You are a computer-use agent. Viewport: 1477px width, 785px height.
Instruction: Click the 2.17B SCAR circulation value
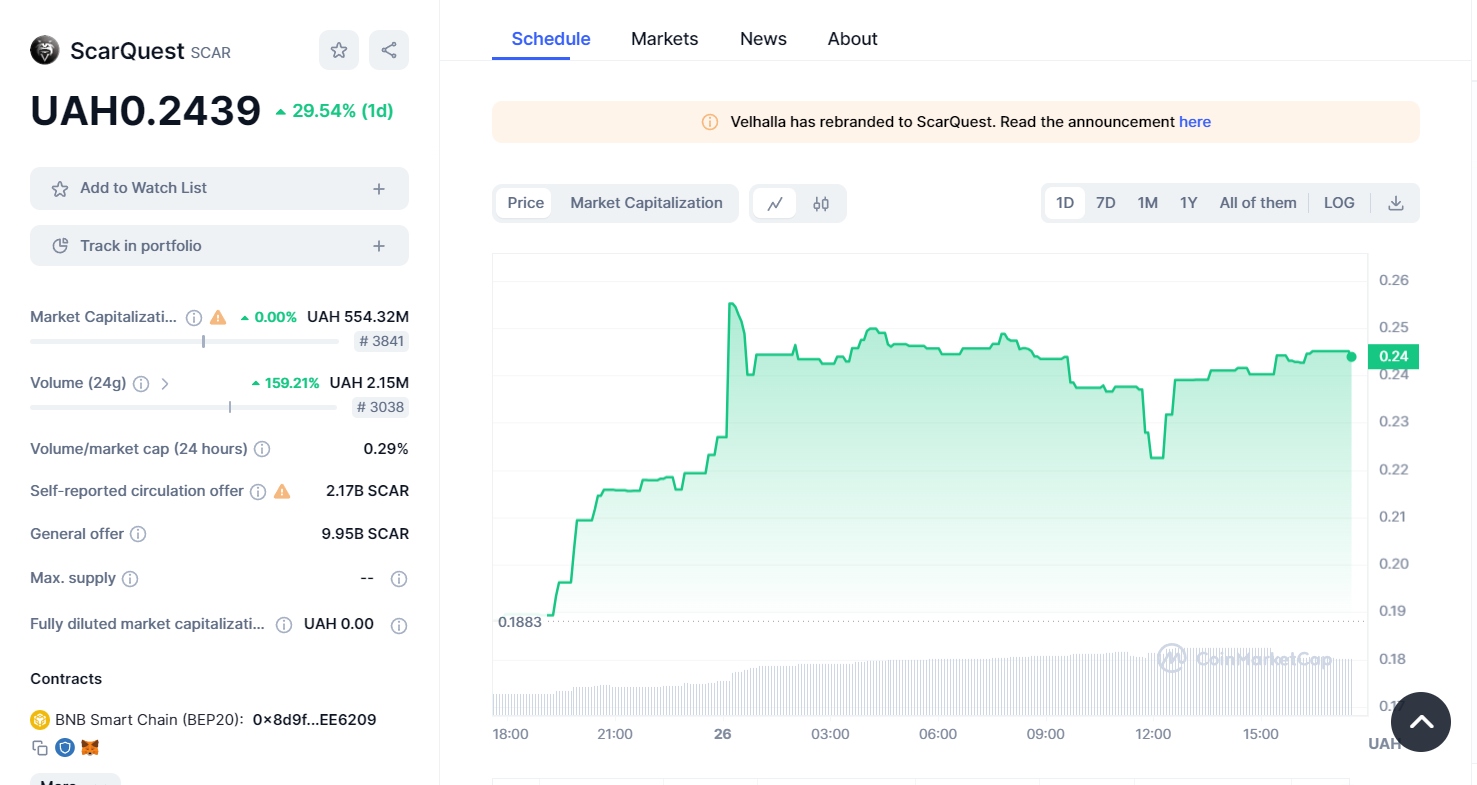[367, 491]
